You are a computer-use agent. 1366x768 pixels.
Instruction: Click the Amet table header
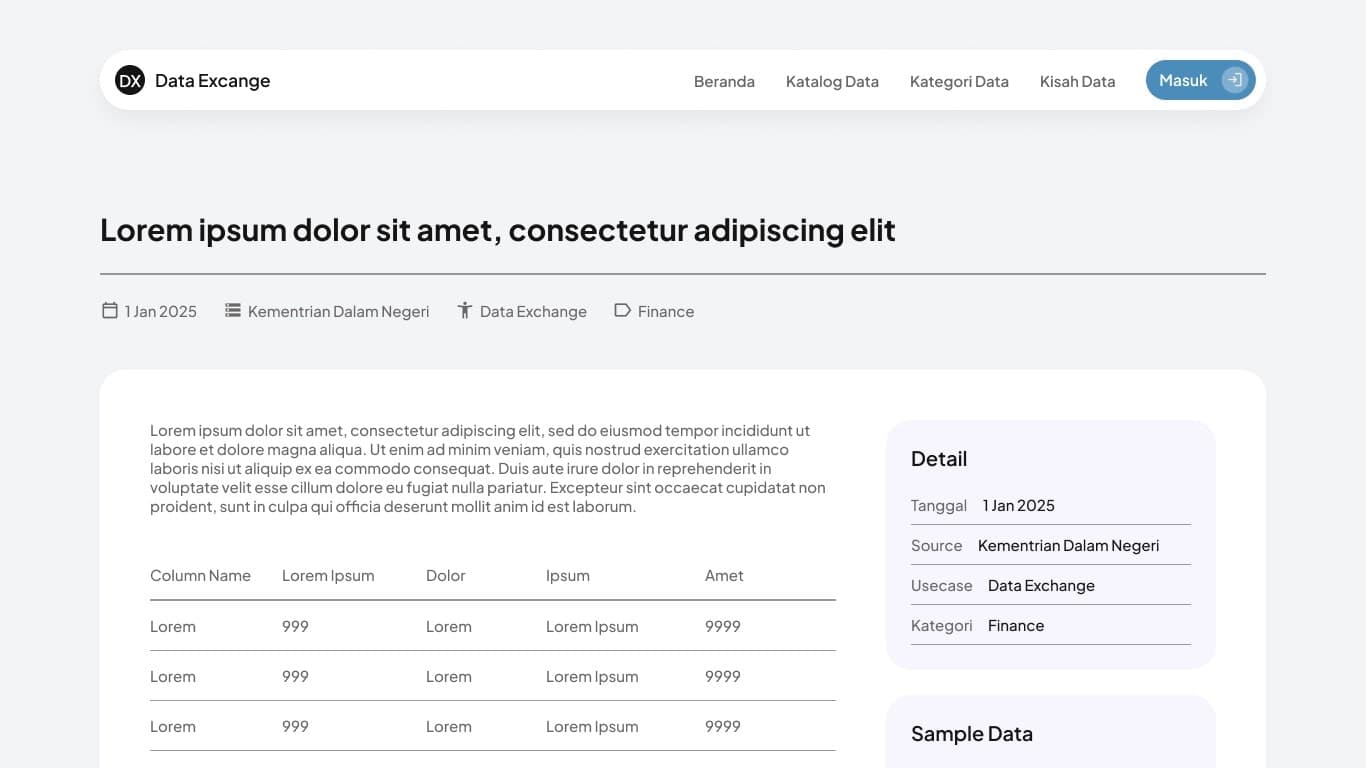tap(724, 575)
